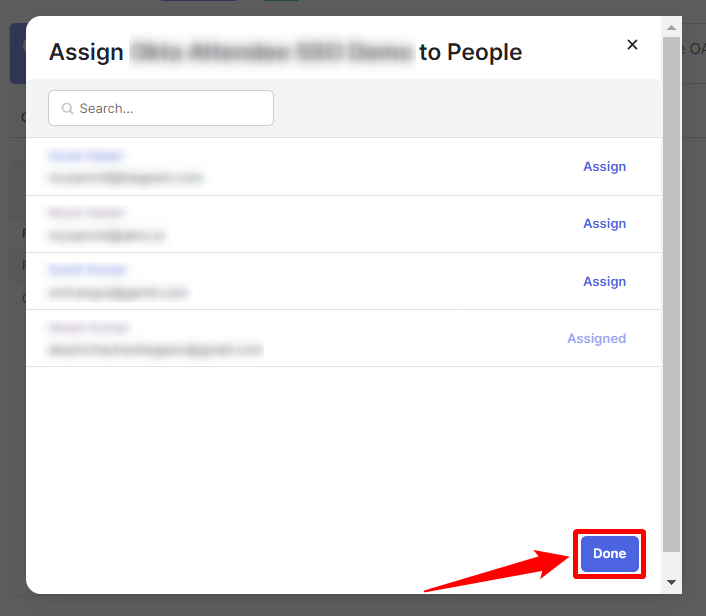Click the third person's email address

(x=118, y=293)
